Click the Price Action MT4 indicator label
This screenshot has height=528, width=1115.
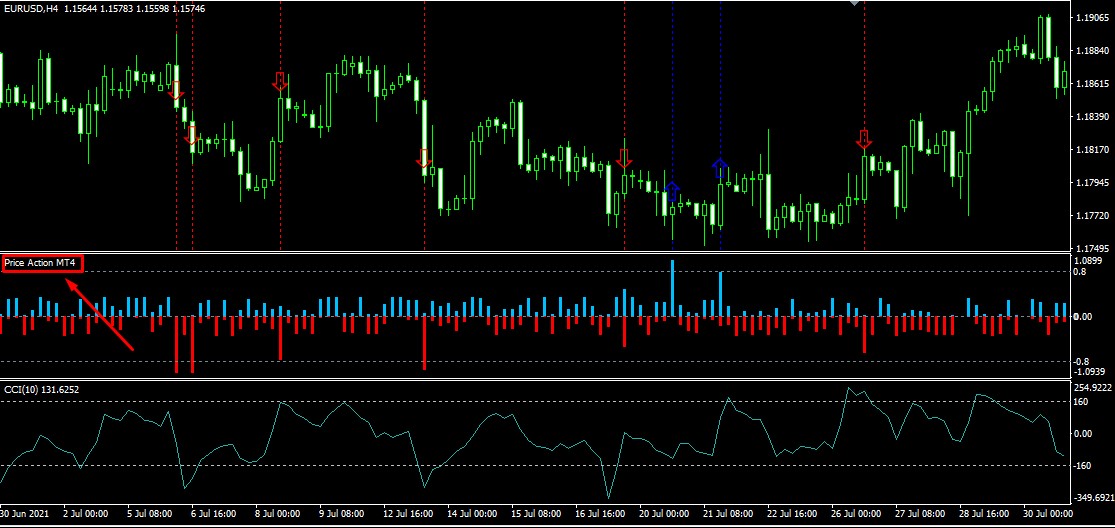tap(40, 264)
